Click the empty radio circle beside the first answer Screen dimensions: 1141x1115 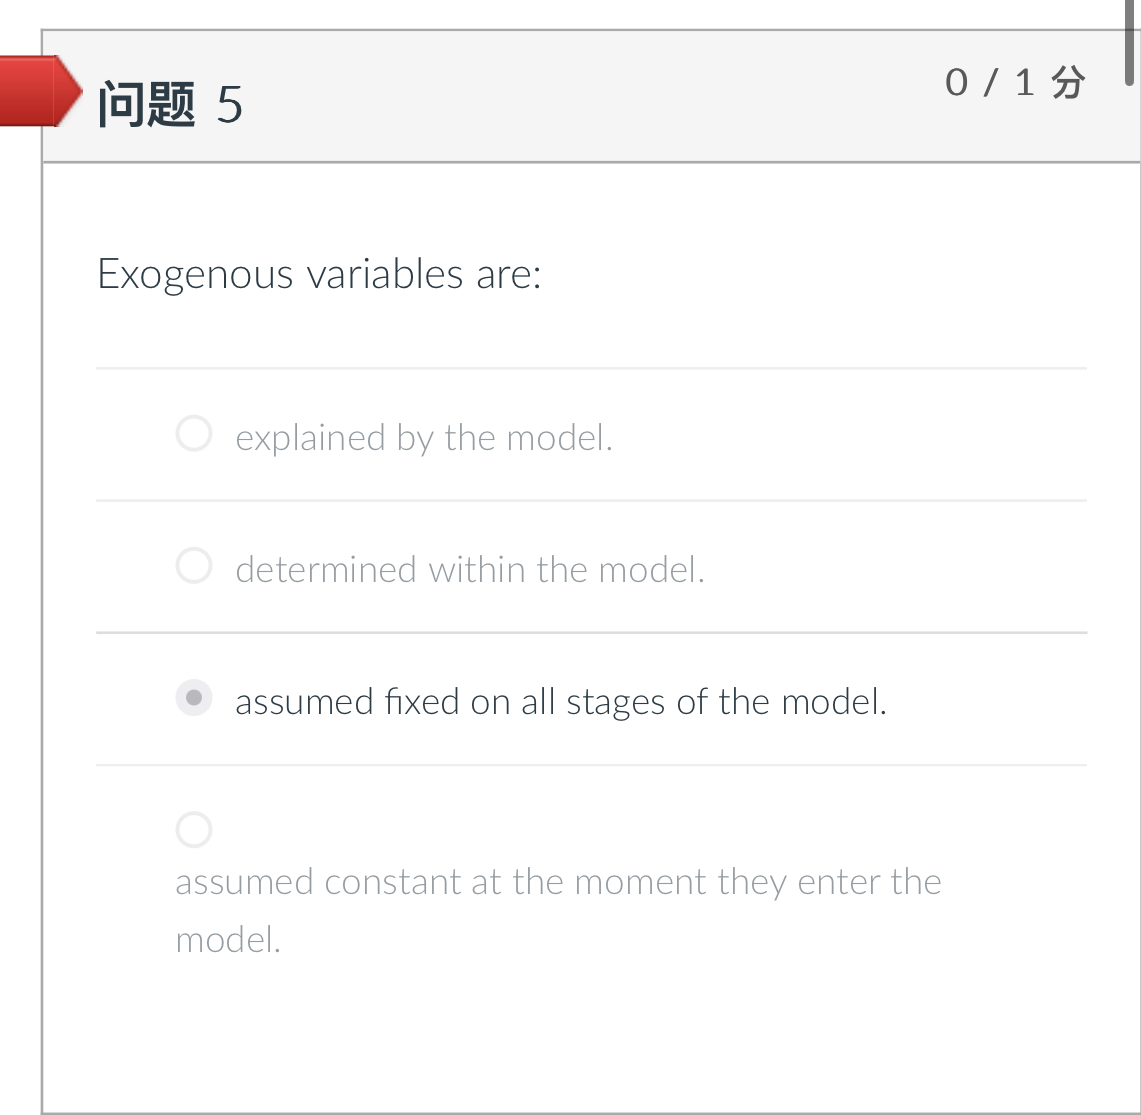tap(193, 434)
